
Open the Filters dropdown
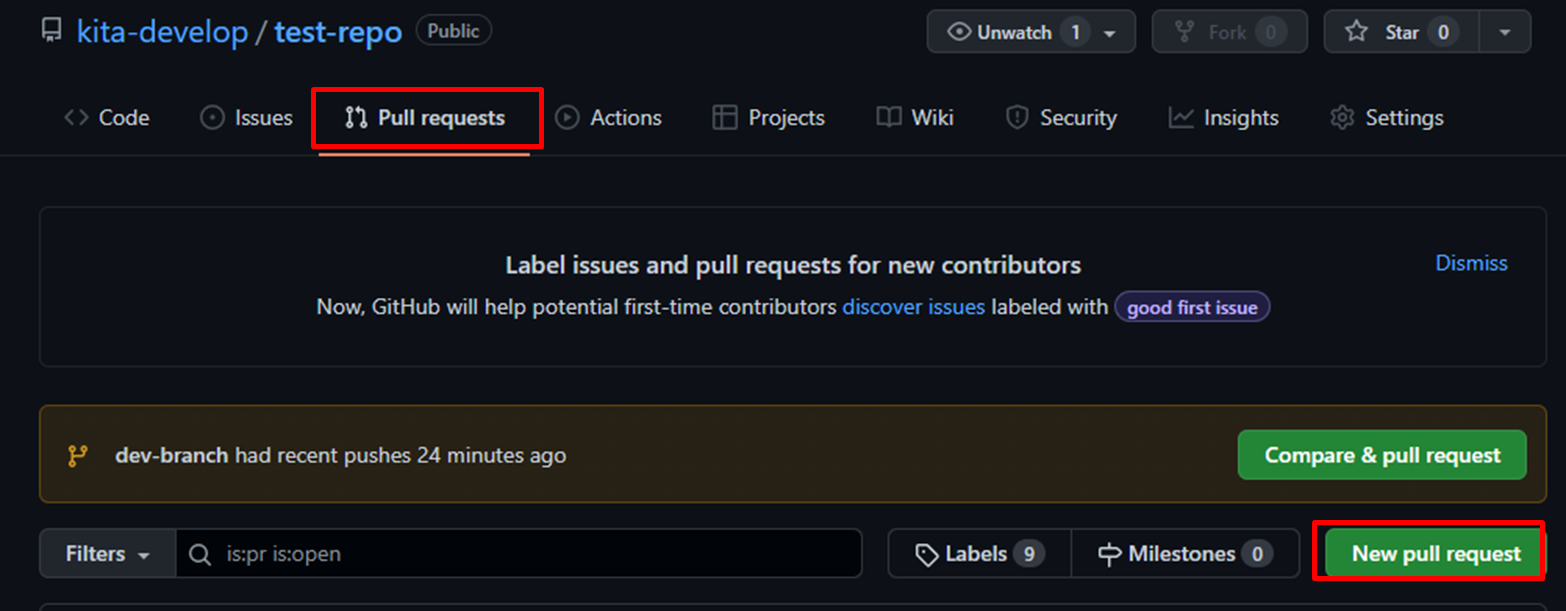pyautogui.click(x=105, y=553)
